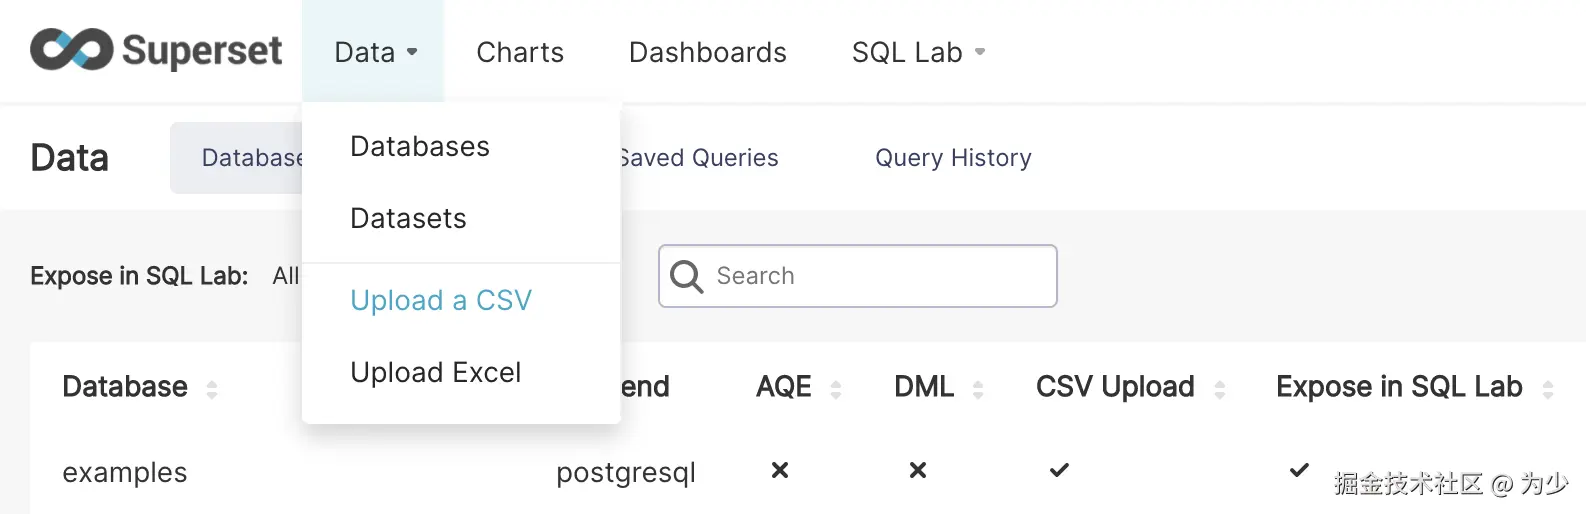Click the AQE cross icon for examples

[x=780, y=470]
